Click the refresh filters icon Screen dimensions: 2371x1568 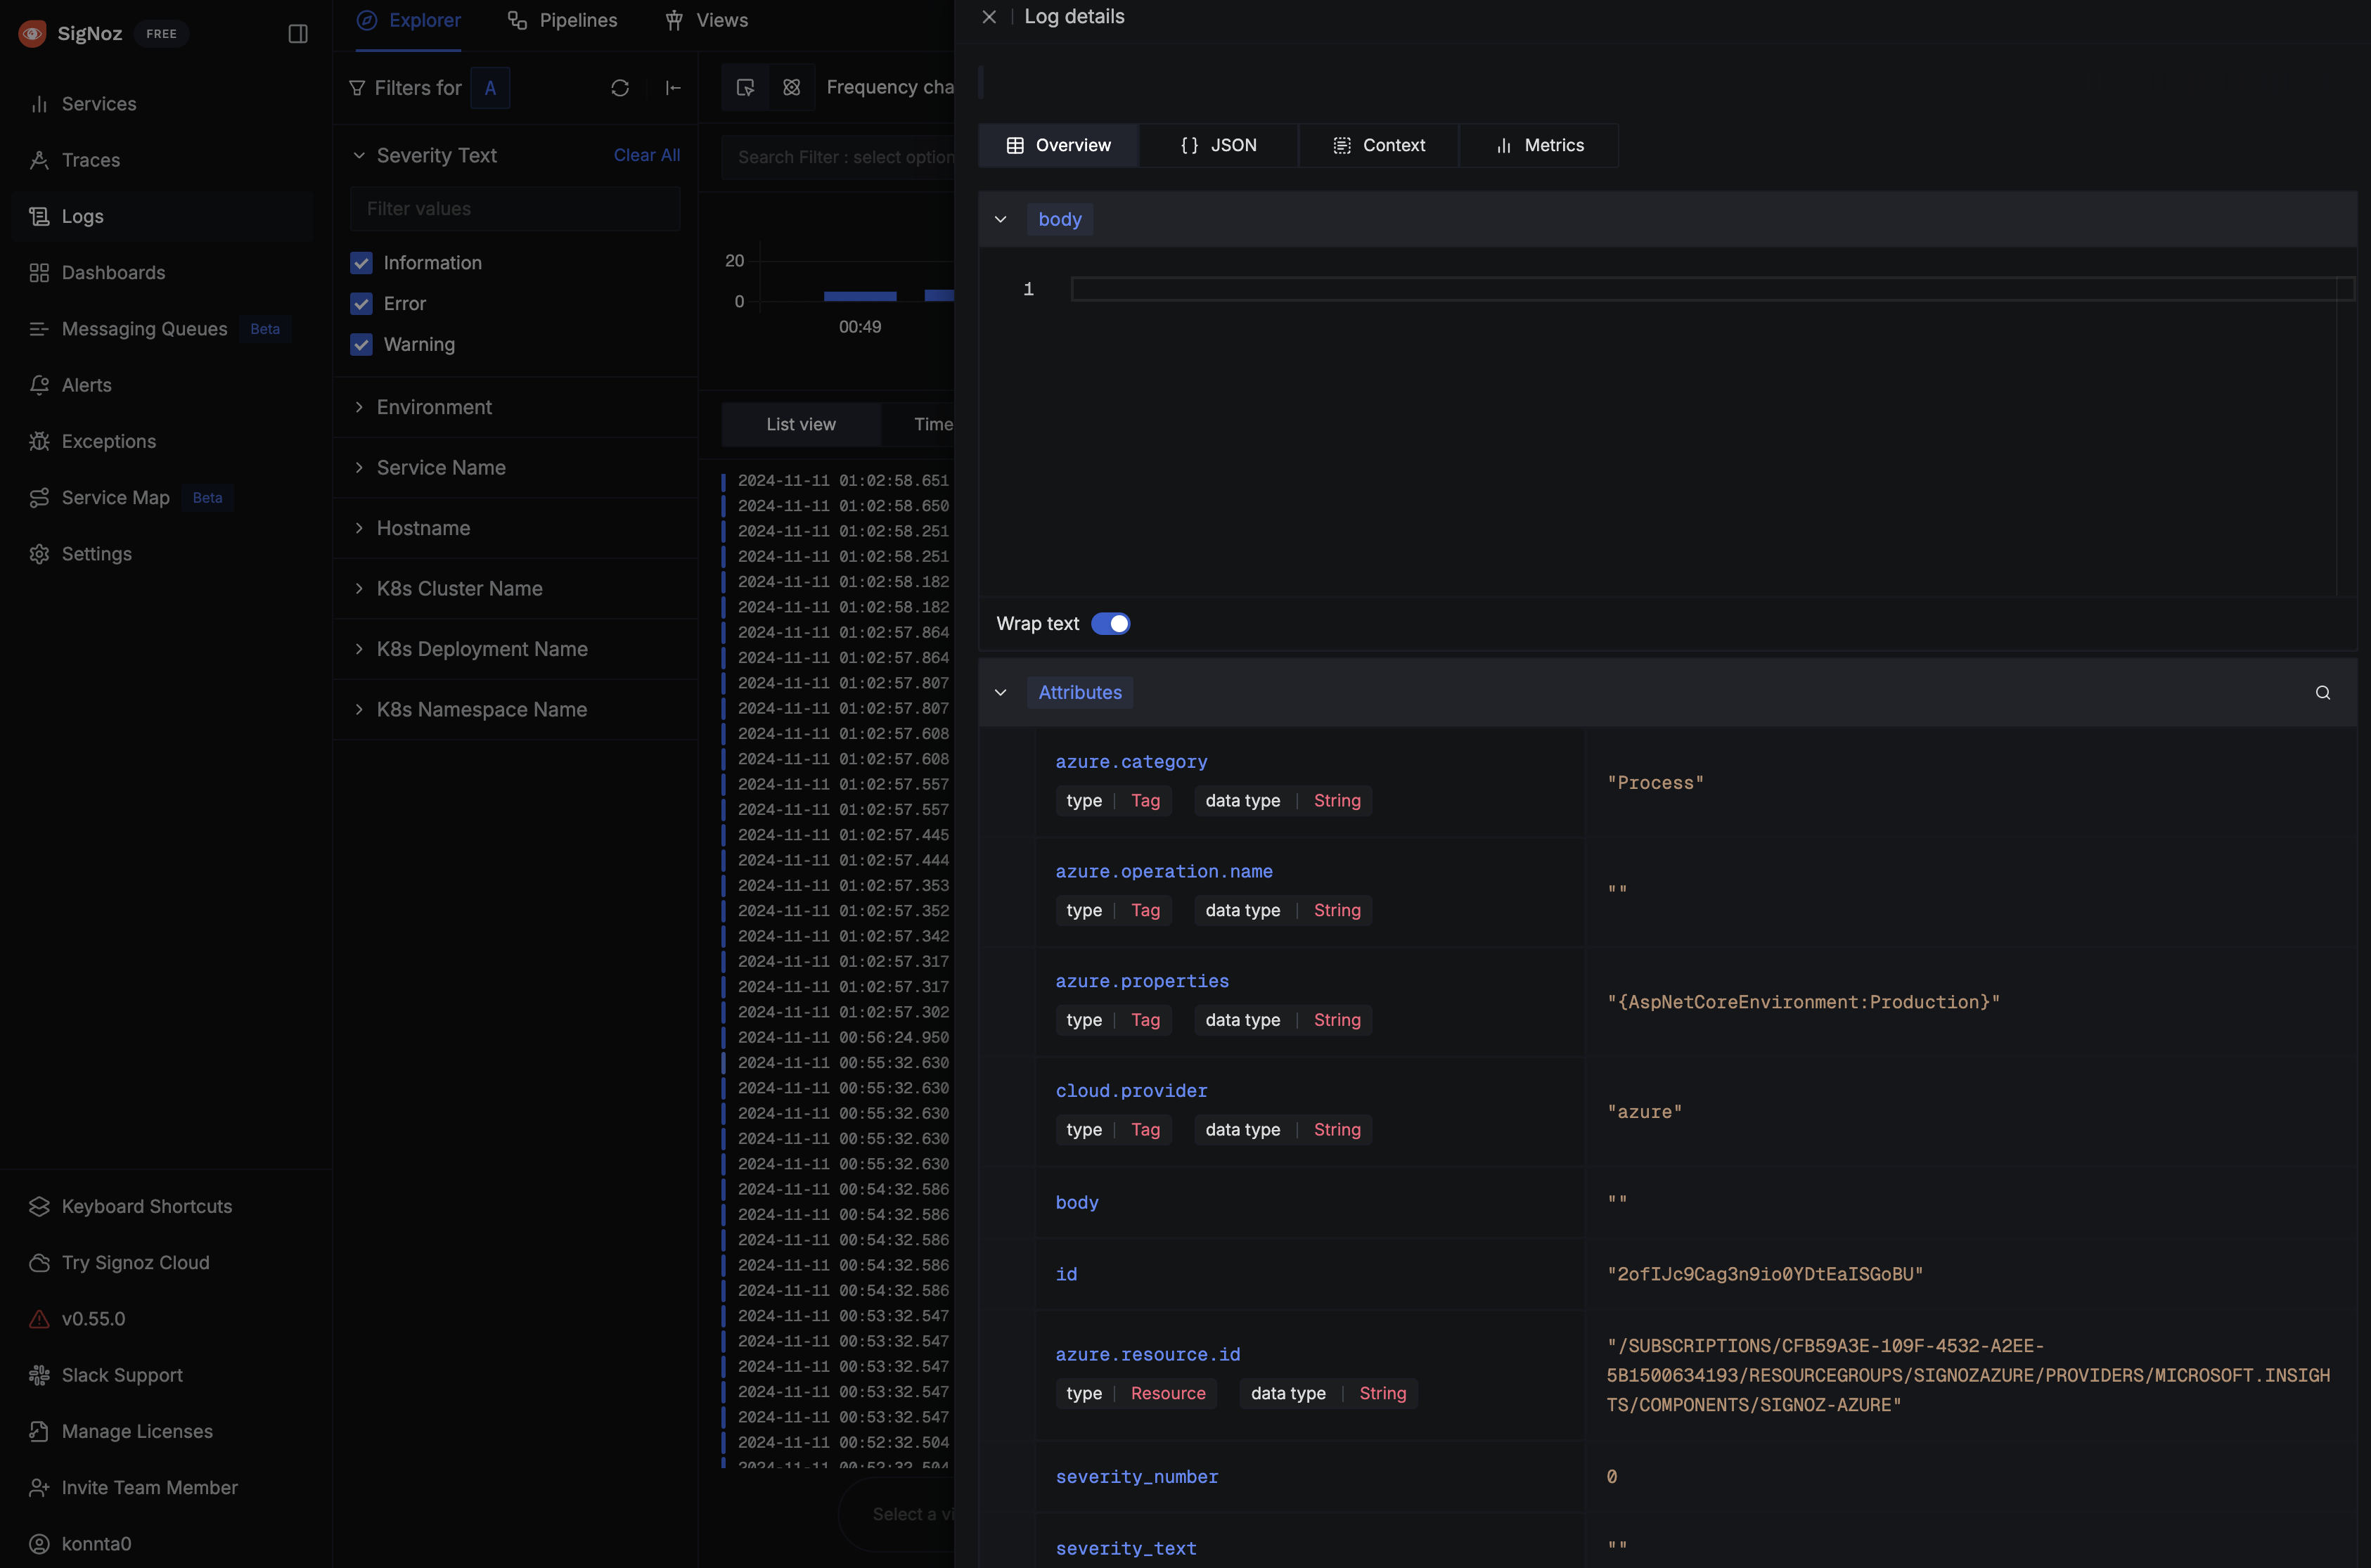point(620,88)
